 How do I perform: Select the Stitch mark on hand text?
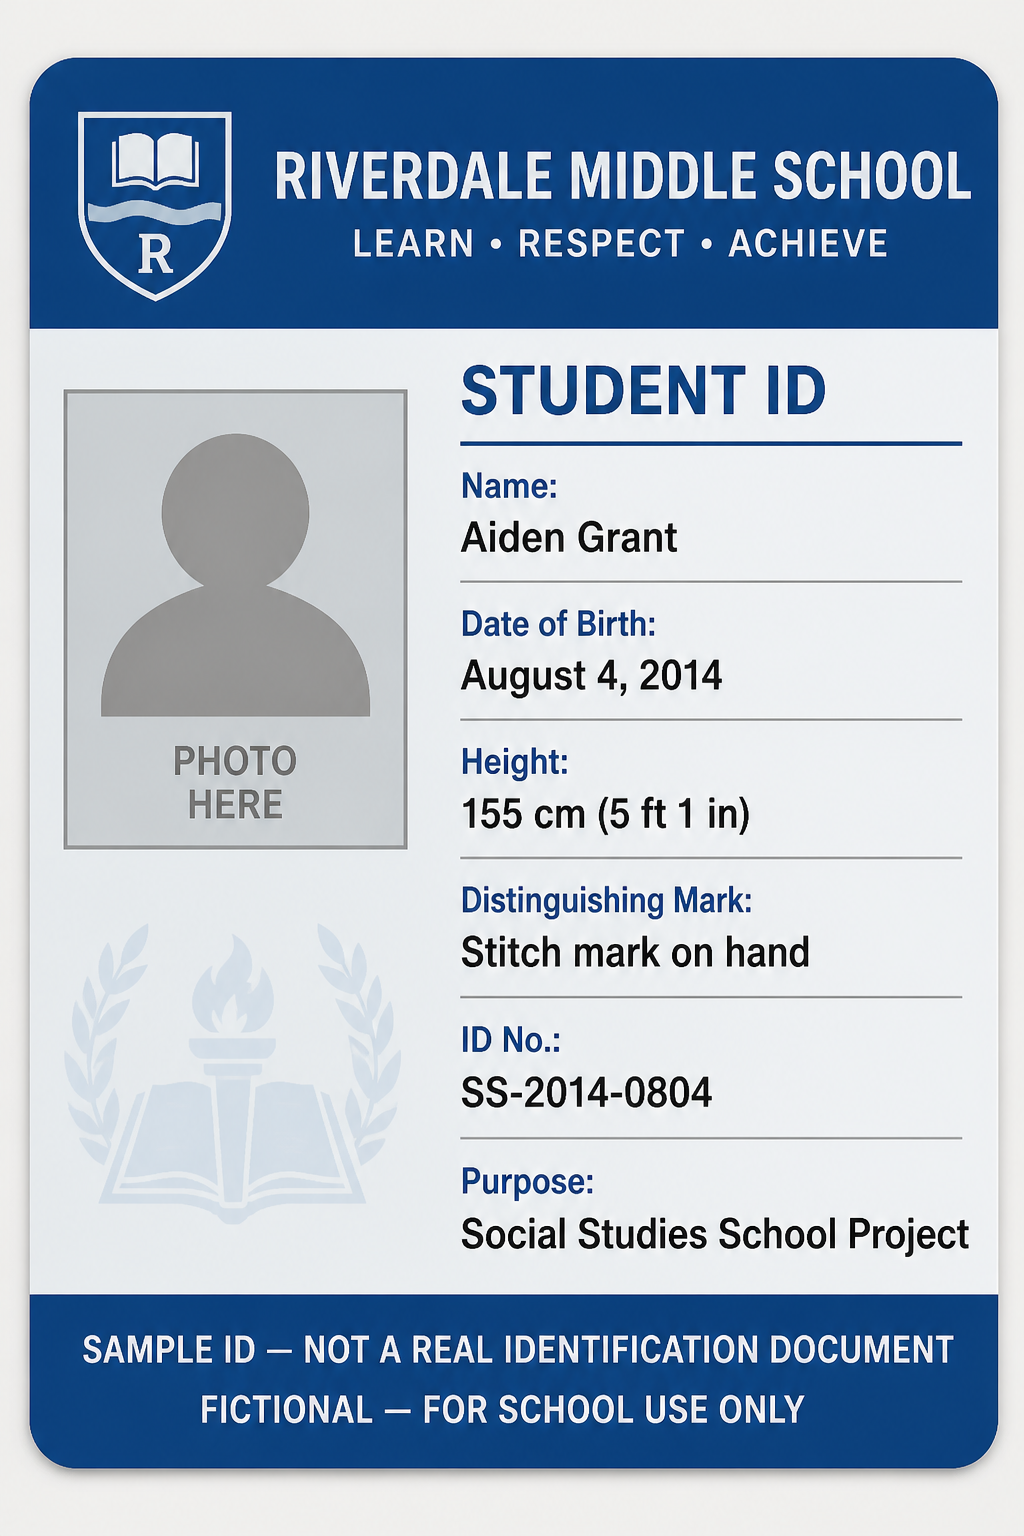[x=635, y=953]
